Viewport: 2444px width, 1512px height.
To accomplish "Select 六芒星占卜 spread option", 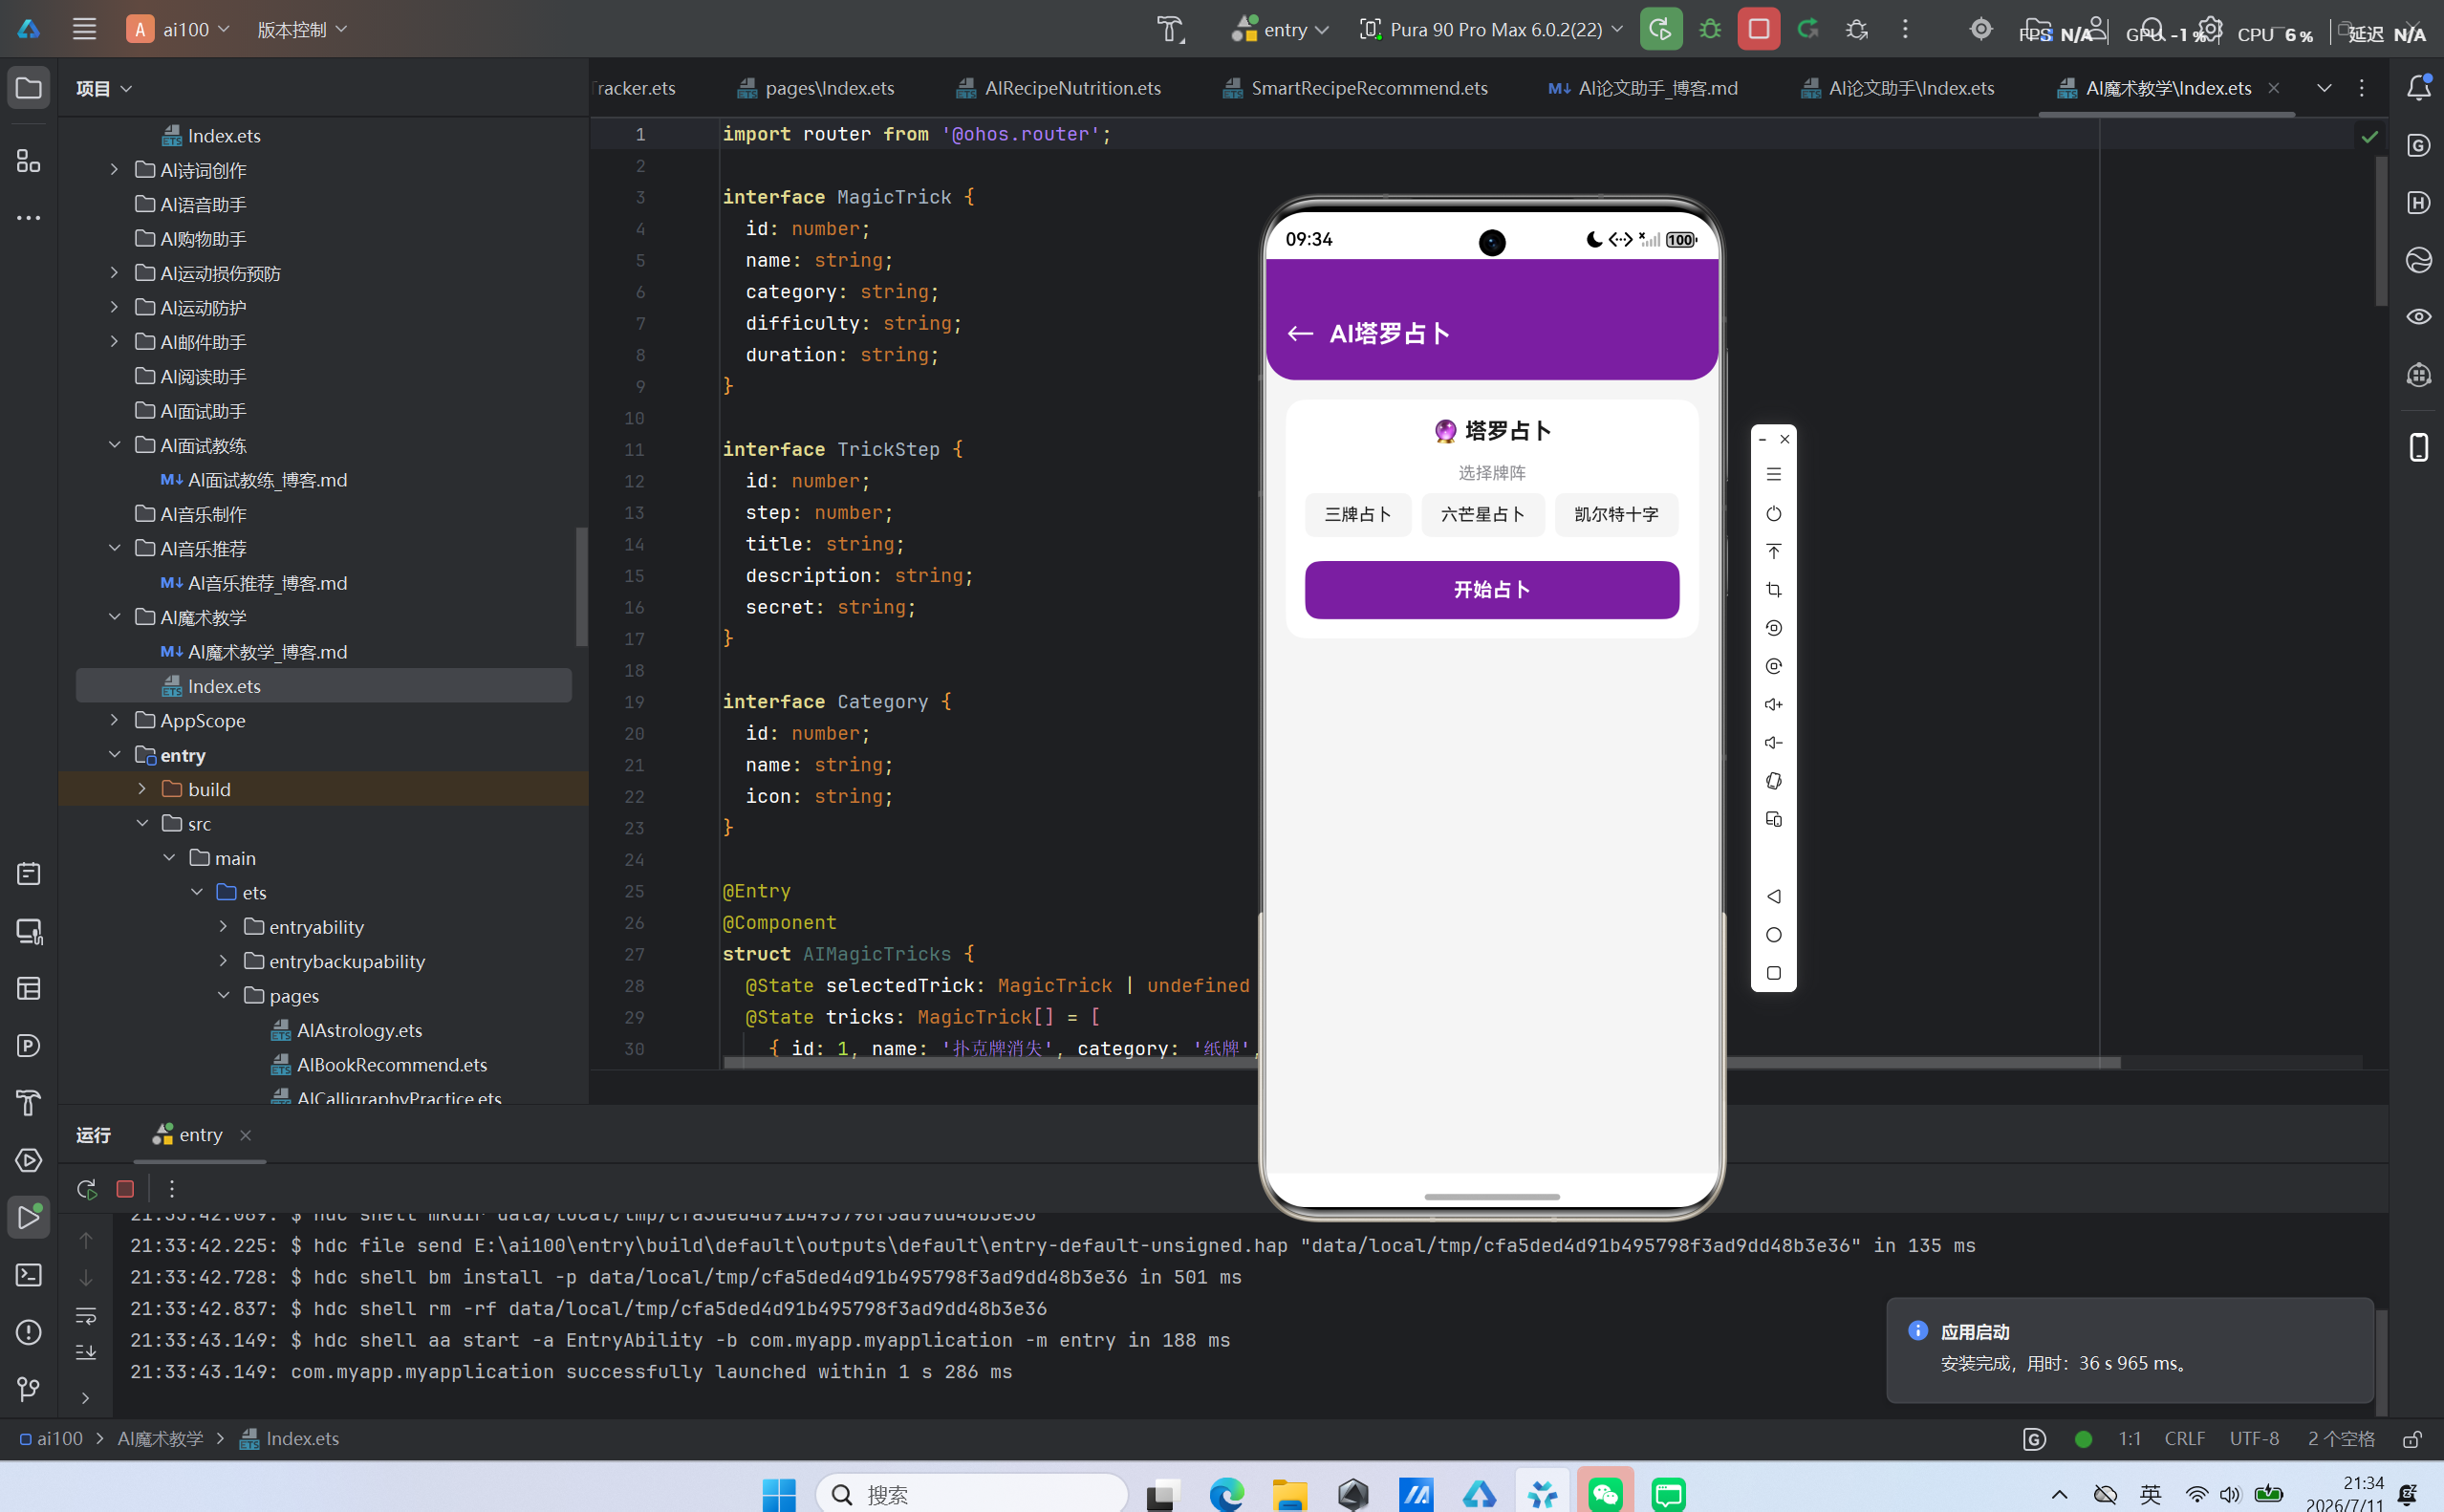I will pyautogui.click(x=1482, y=514).
